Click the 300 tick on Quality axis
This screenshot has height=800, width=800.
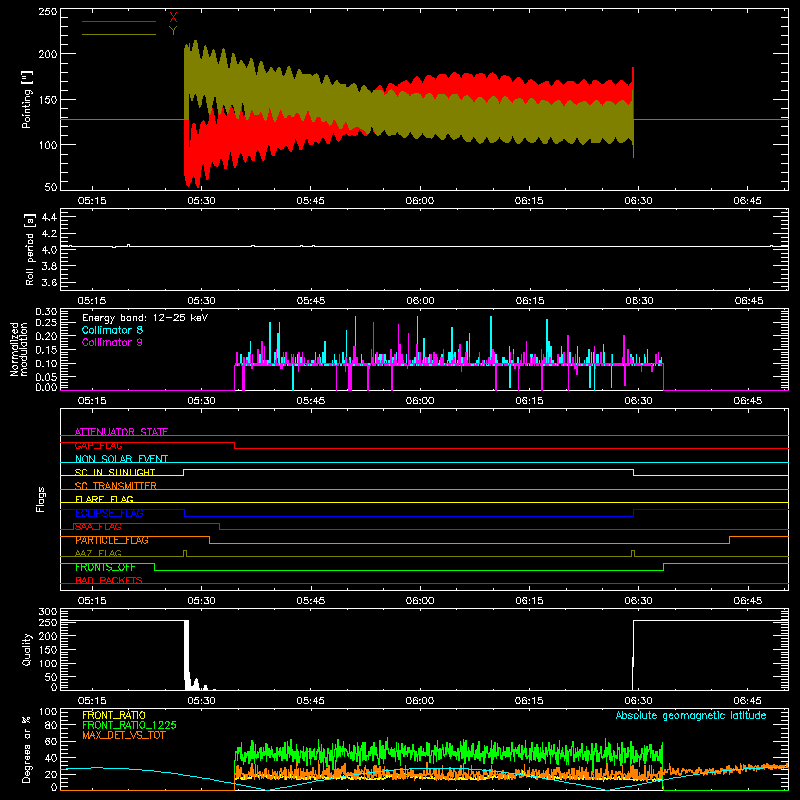click(x=47, y=612)
